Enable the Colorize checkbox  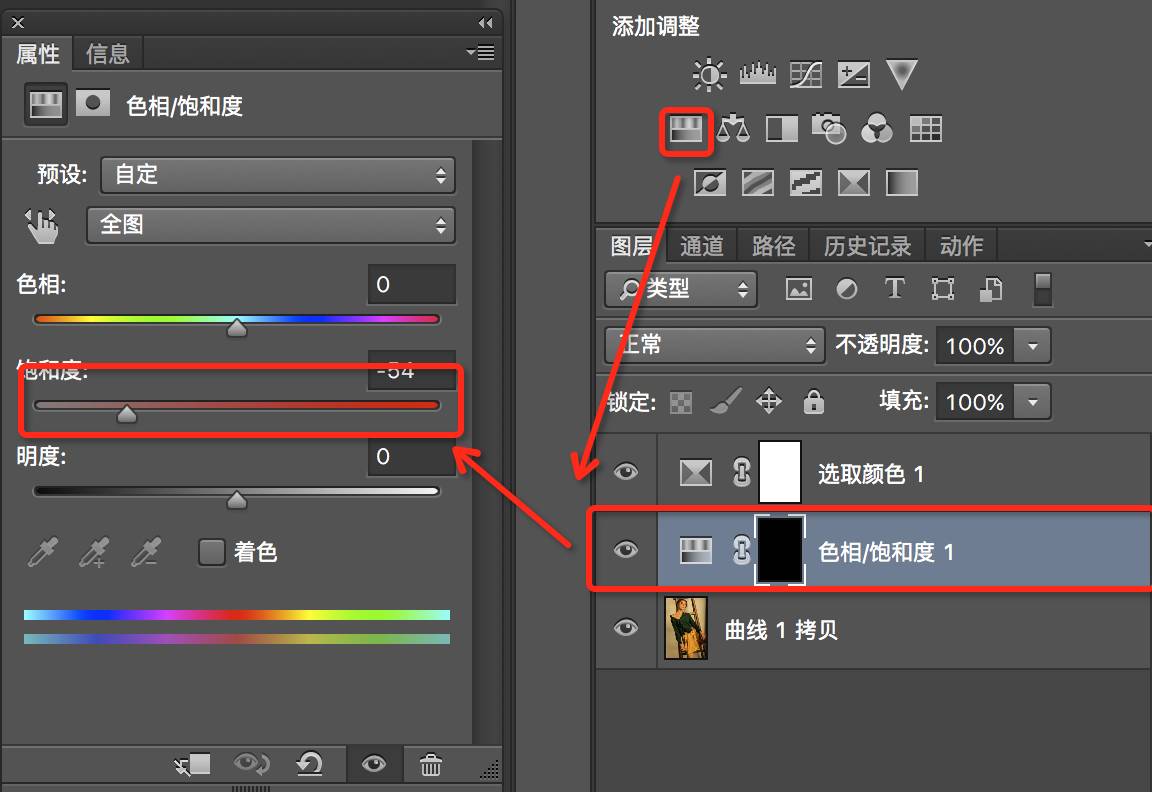click(212, 552)
